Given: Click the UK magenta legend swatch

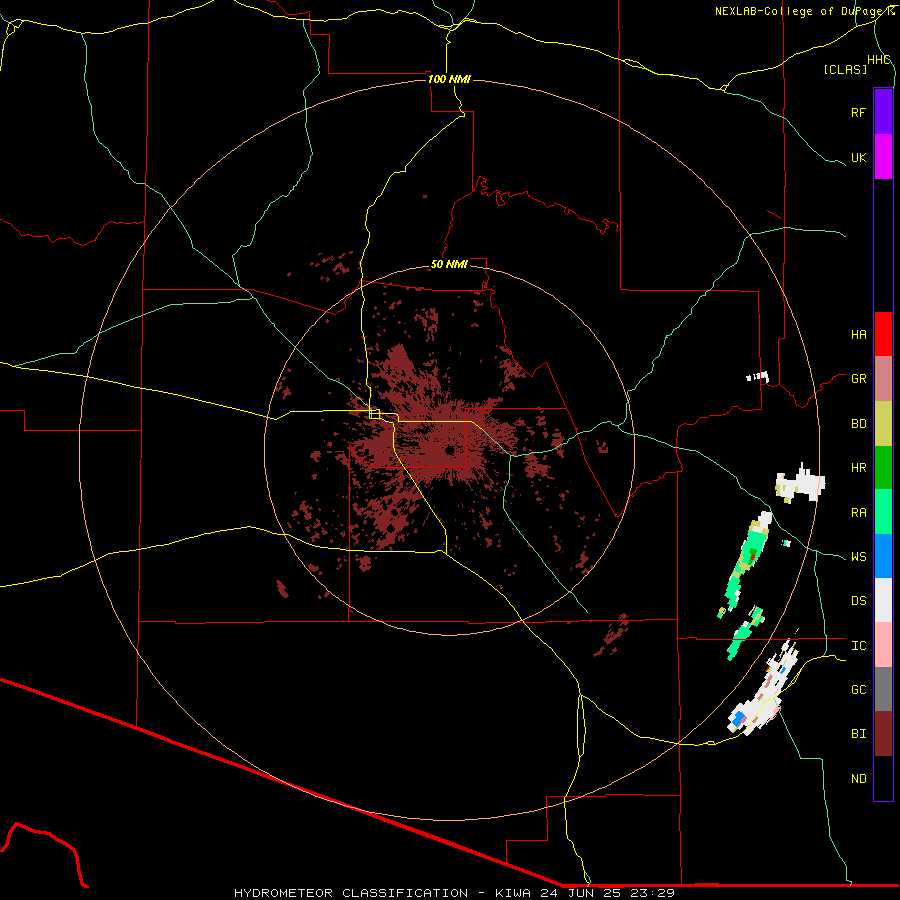Looking at the screenshot, I should 883,157.
